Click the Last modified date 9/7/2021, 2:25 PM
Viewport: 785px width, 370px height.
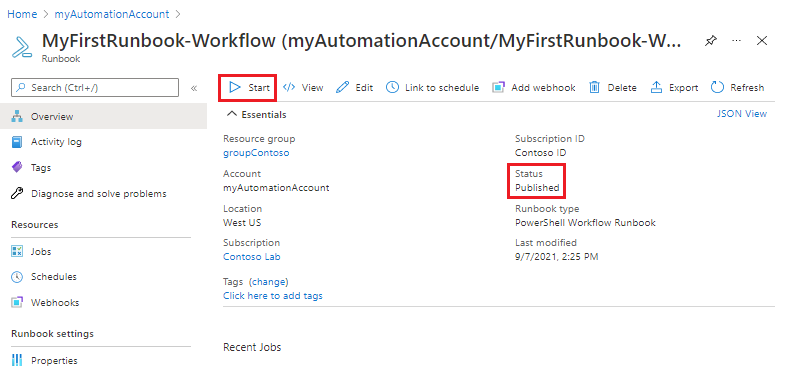(x=557, y=257)
